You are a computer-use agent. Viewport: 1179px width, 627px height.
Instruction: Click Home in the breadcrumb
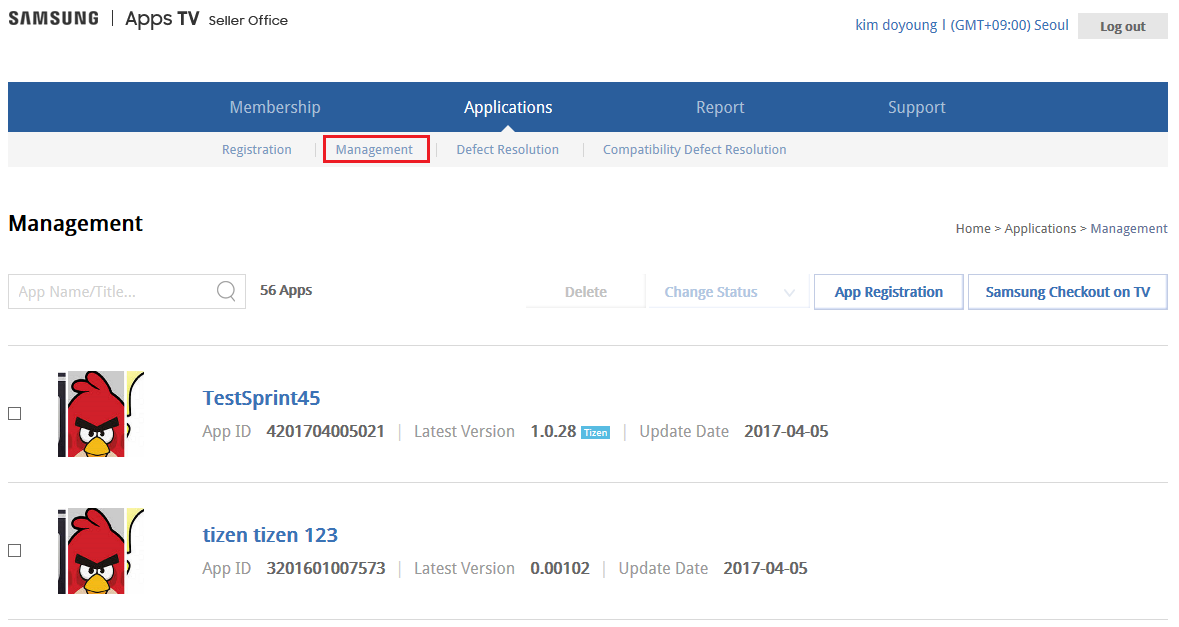point(973,229)
